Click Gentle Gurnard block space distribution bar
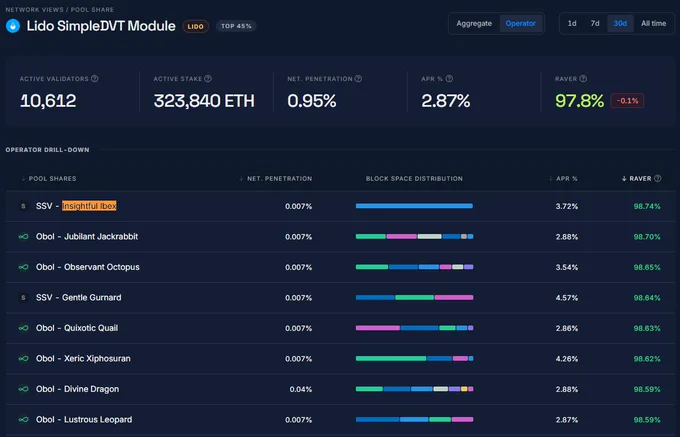 pyautogui.click(x=414, y=297)
